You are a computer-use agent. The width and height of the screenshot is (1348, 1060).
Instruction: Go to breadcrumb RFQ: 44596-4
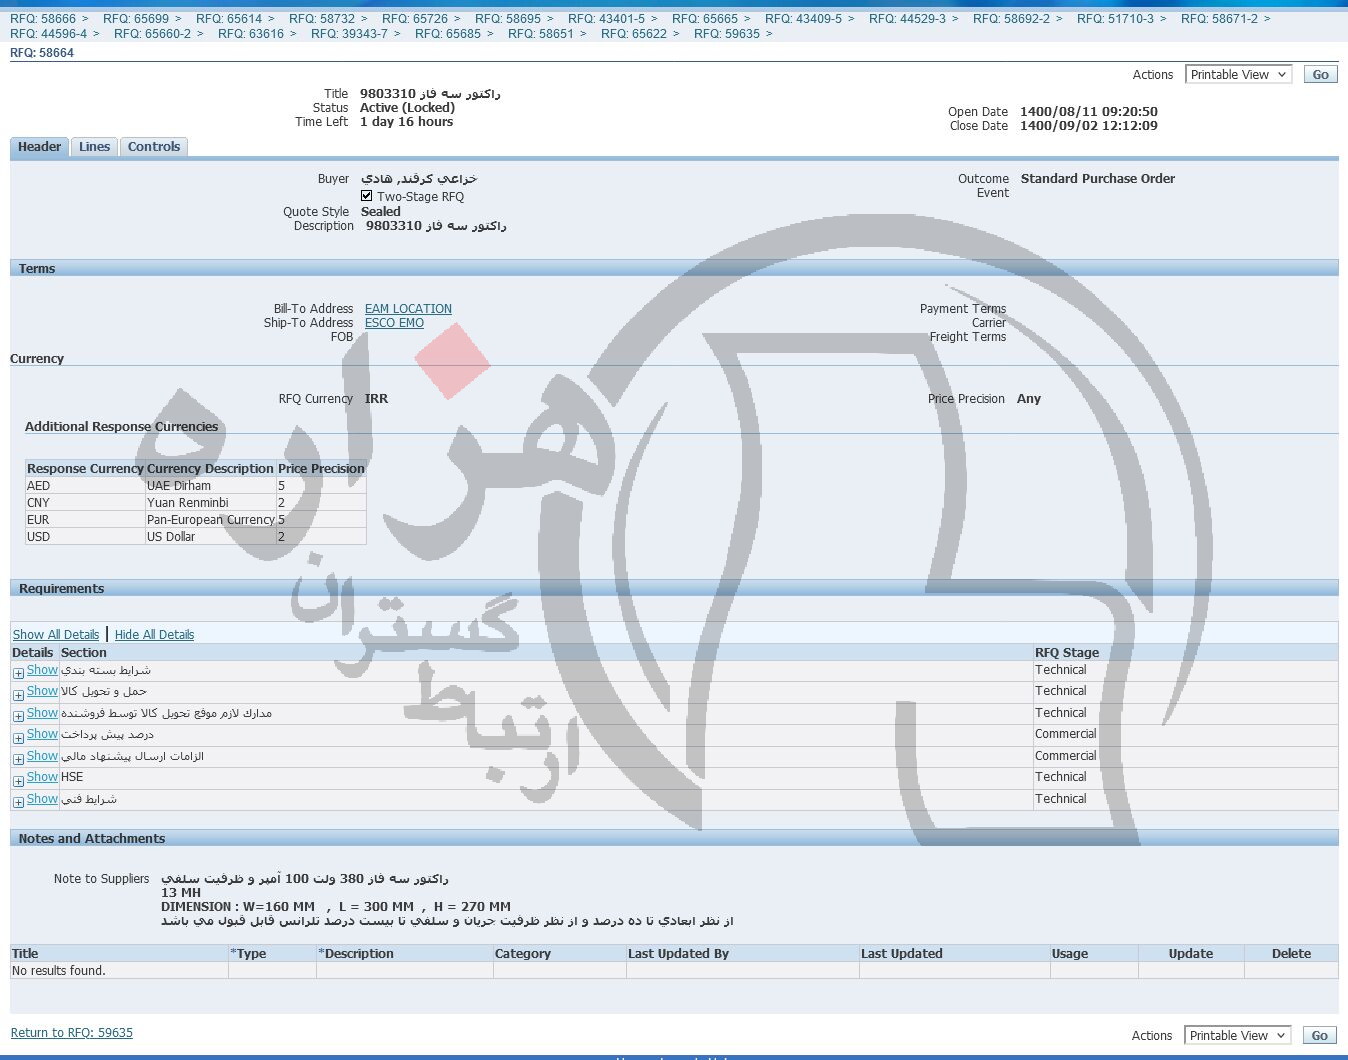(48, 34)
